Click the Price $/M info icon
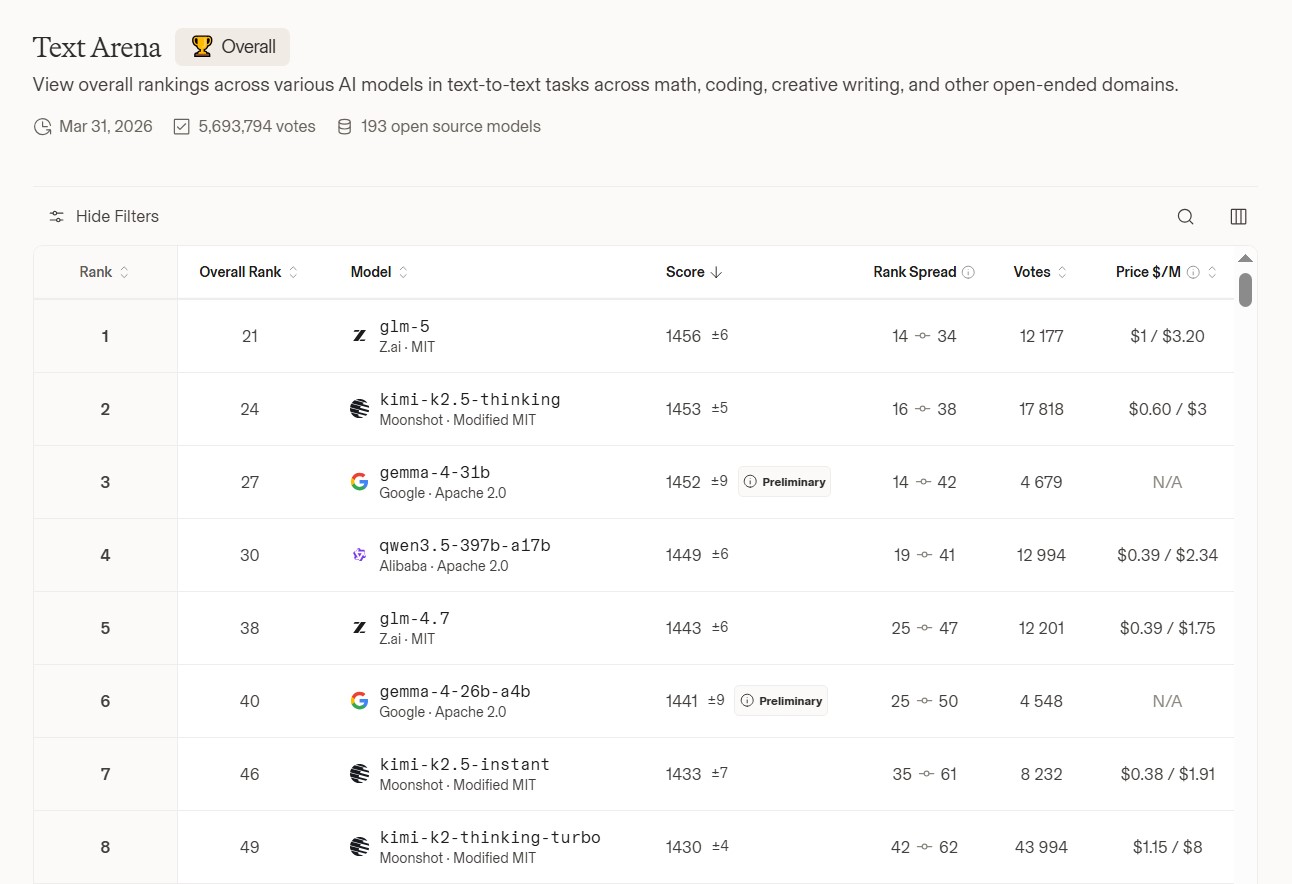This screenshot has width=1292, height=884. (1193, 272)
